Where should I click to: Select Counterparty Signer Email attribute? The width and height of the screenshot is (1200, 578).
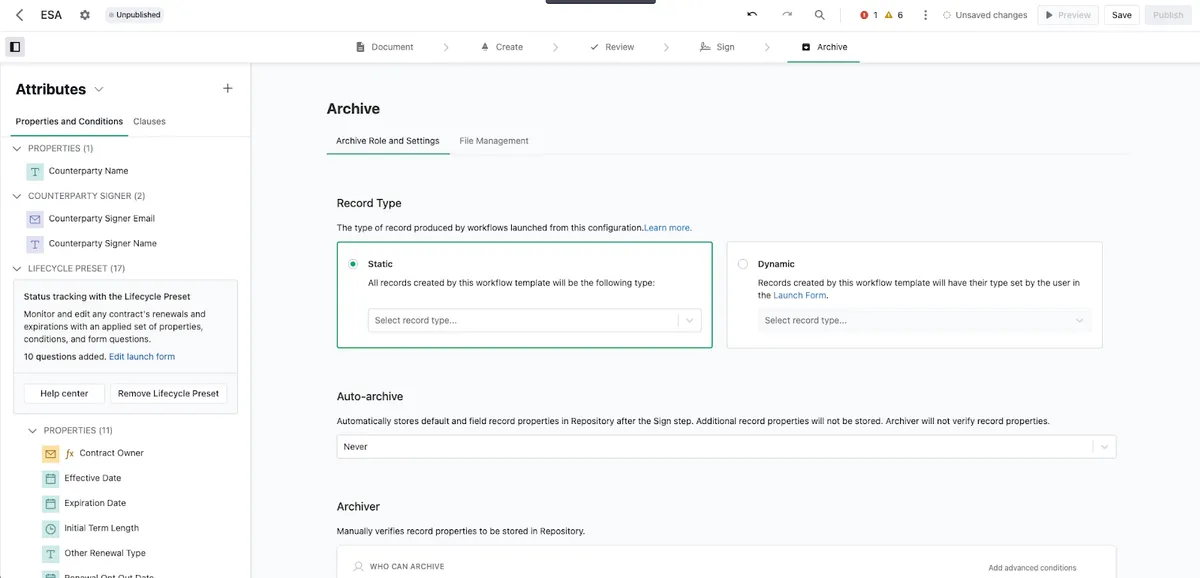tap(102, 218)
